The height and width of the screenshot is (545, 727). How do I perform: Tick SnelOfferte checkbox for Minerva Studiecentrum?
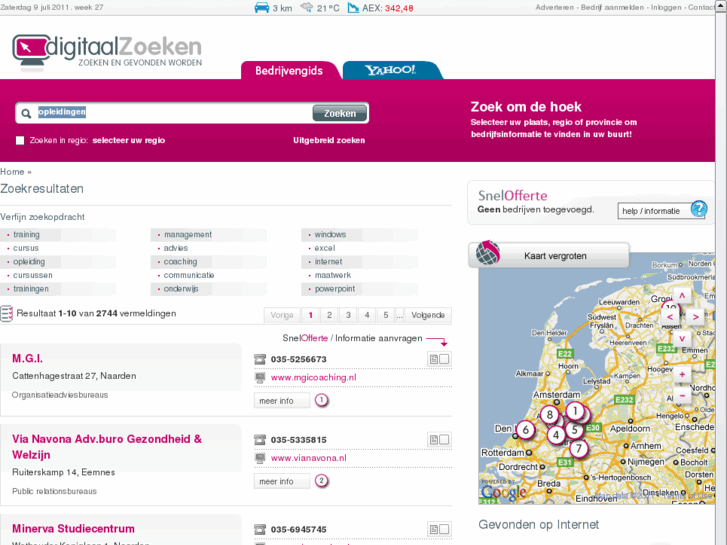coord(444,529)
